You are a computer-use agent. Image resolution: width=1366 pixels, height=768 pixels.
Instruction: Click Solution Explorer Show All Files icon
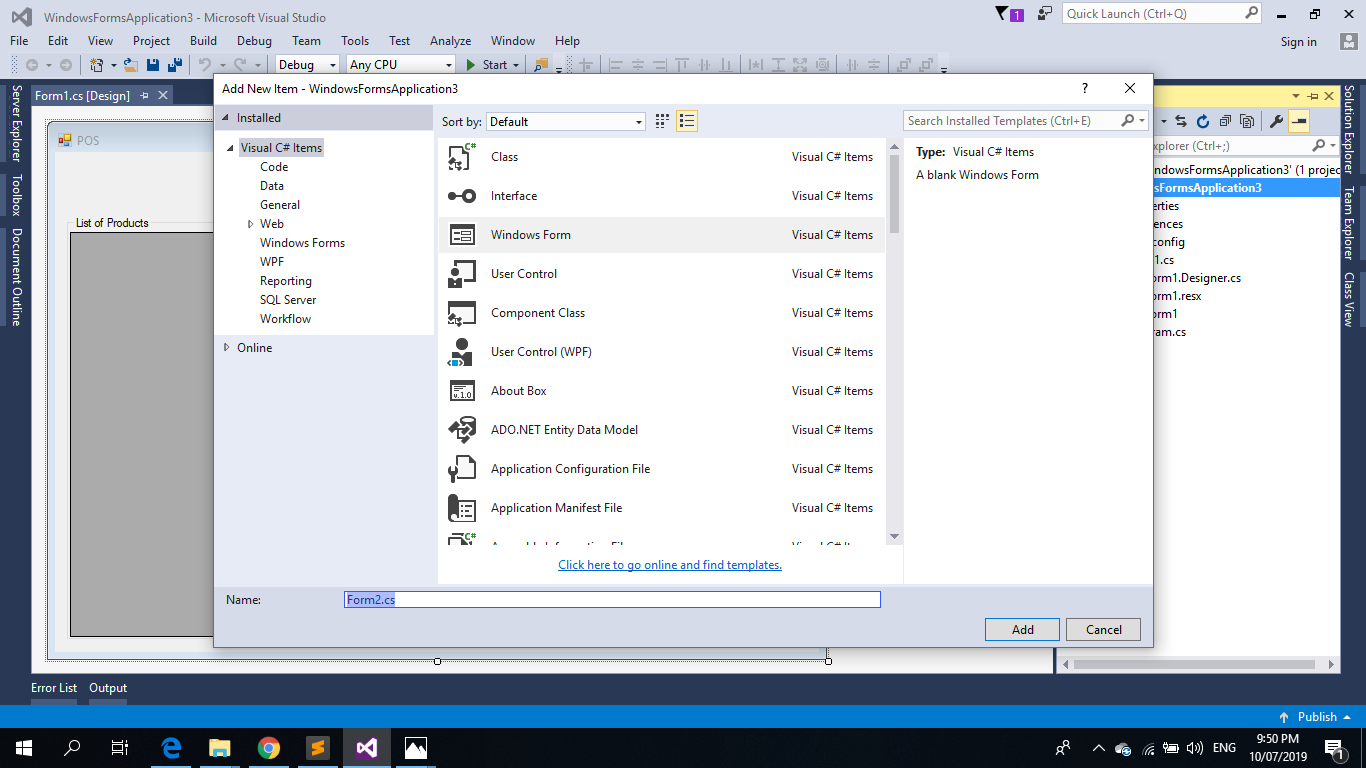[x=1247, y=121]
